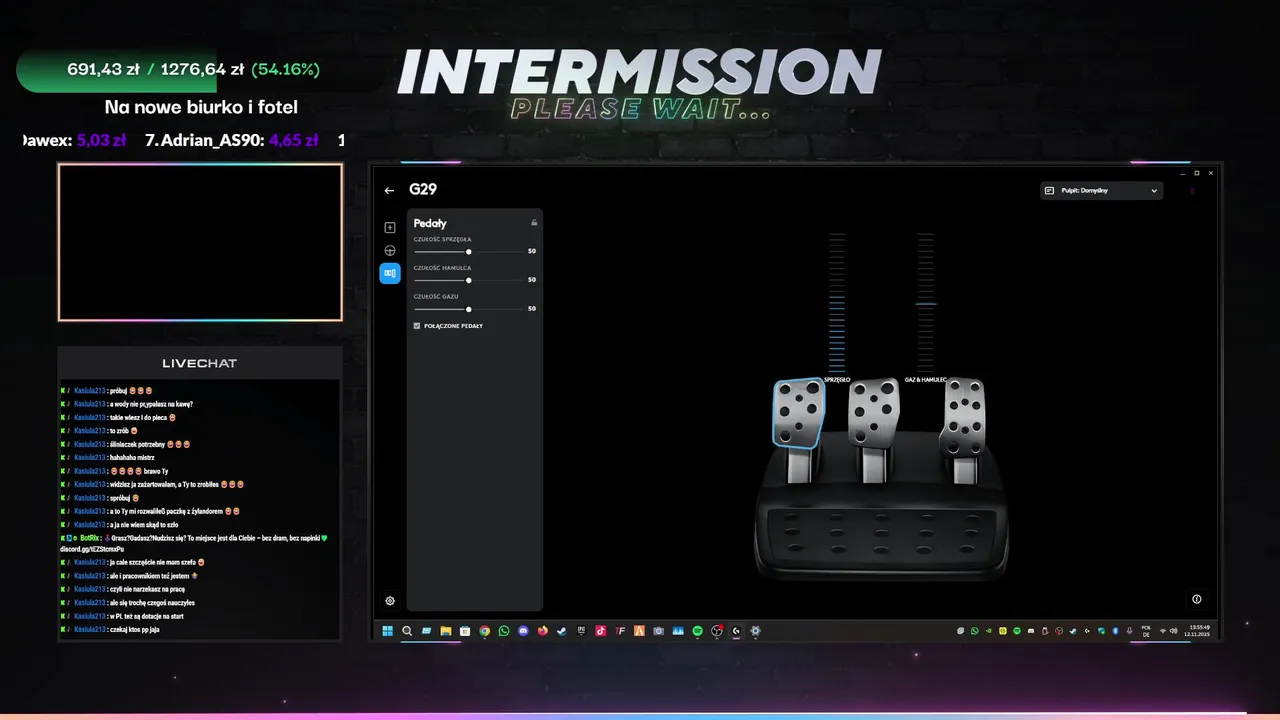Open File Explorer from taskbar
The image size is (1280, 720).
pyautogui.click(x=446, y=631)
